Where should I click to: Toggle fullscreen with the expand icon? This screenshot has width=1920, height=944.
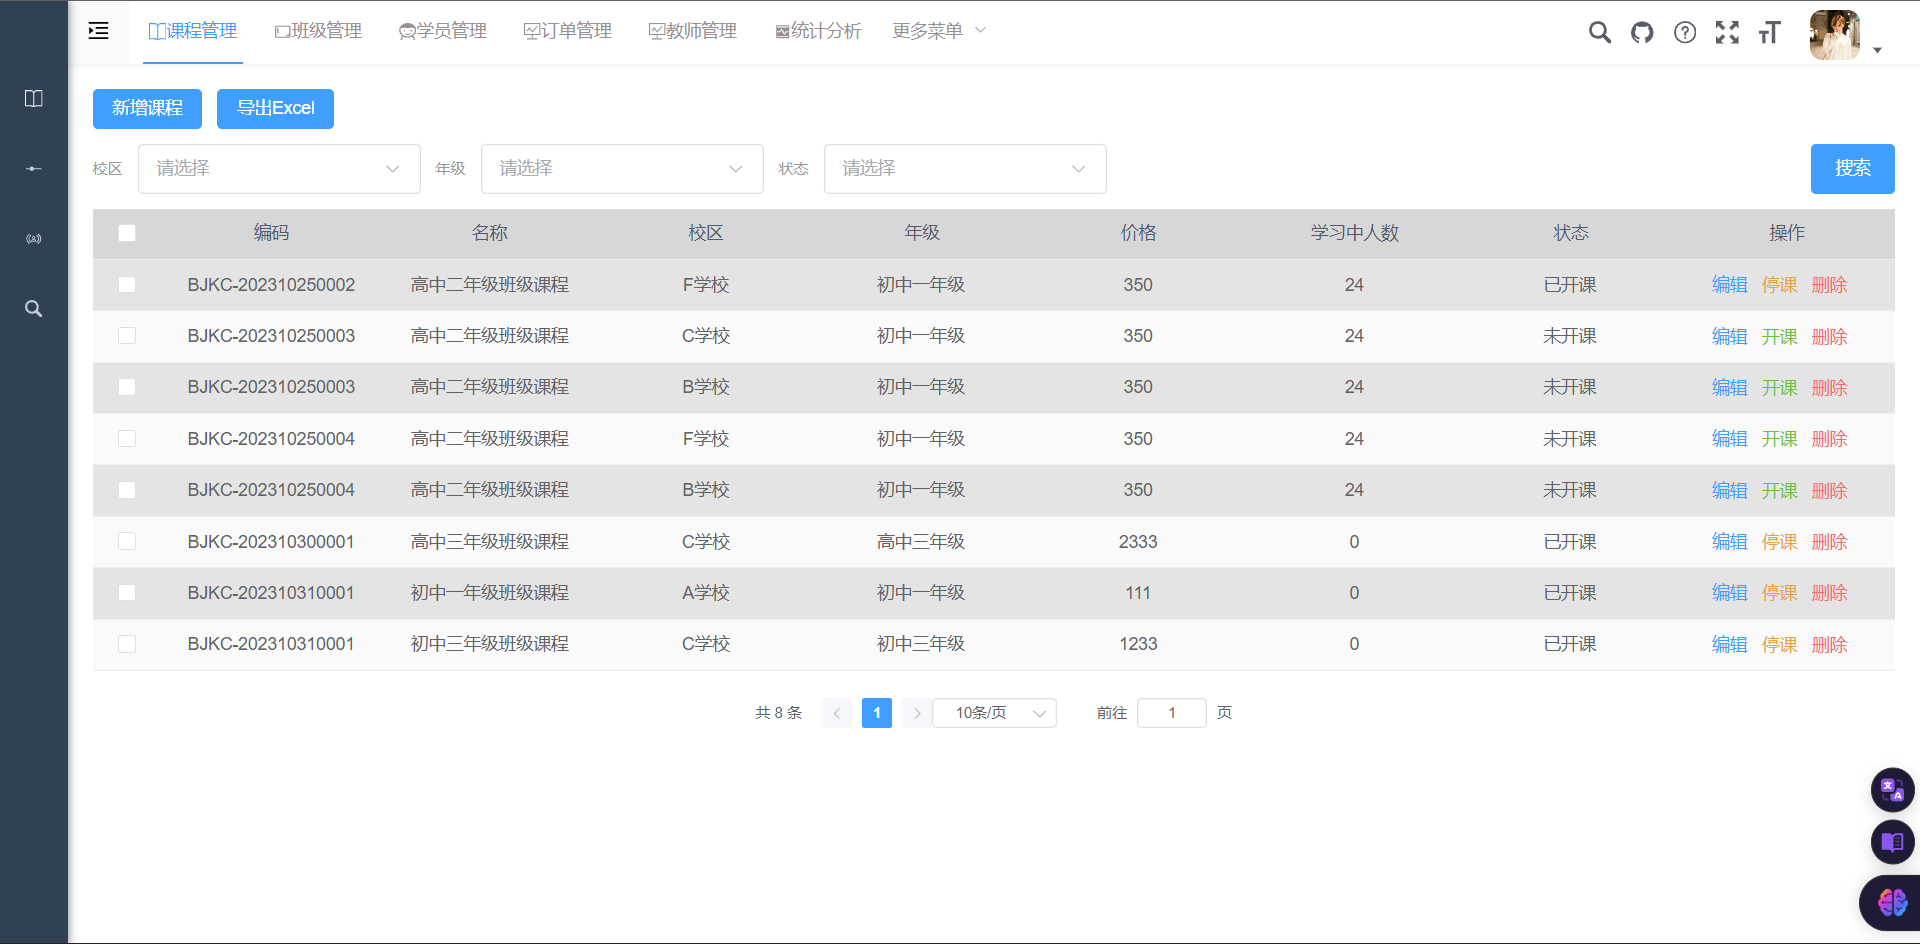click(x=1727, y=33)
